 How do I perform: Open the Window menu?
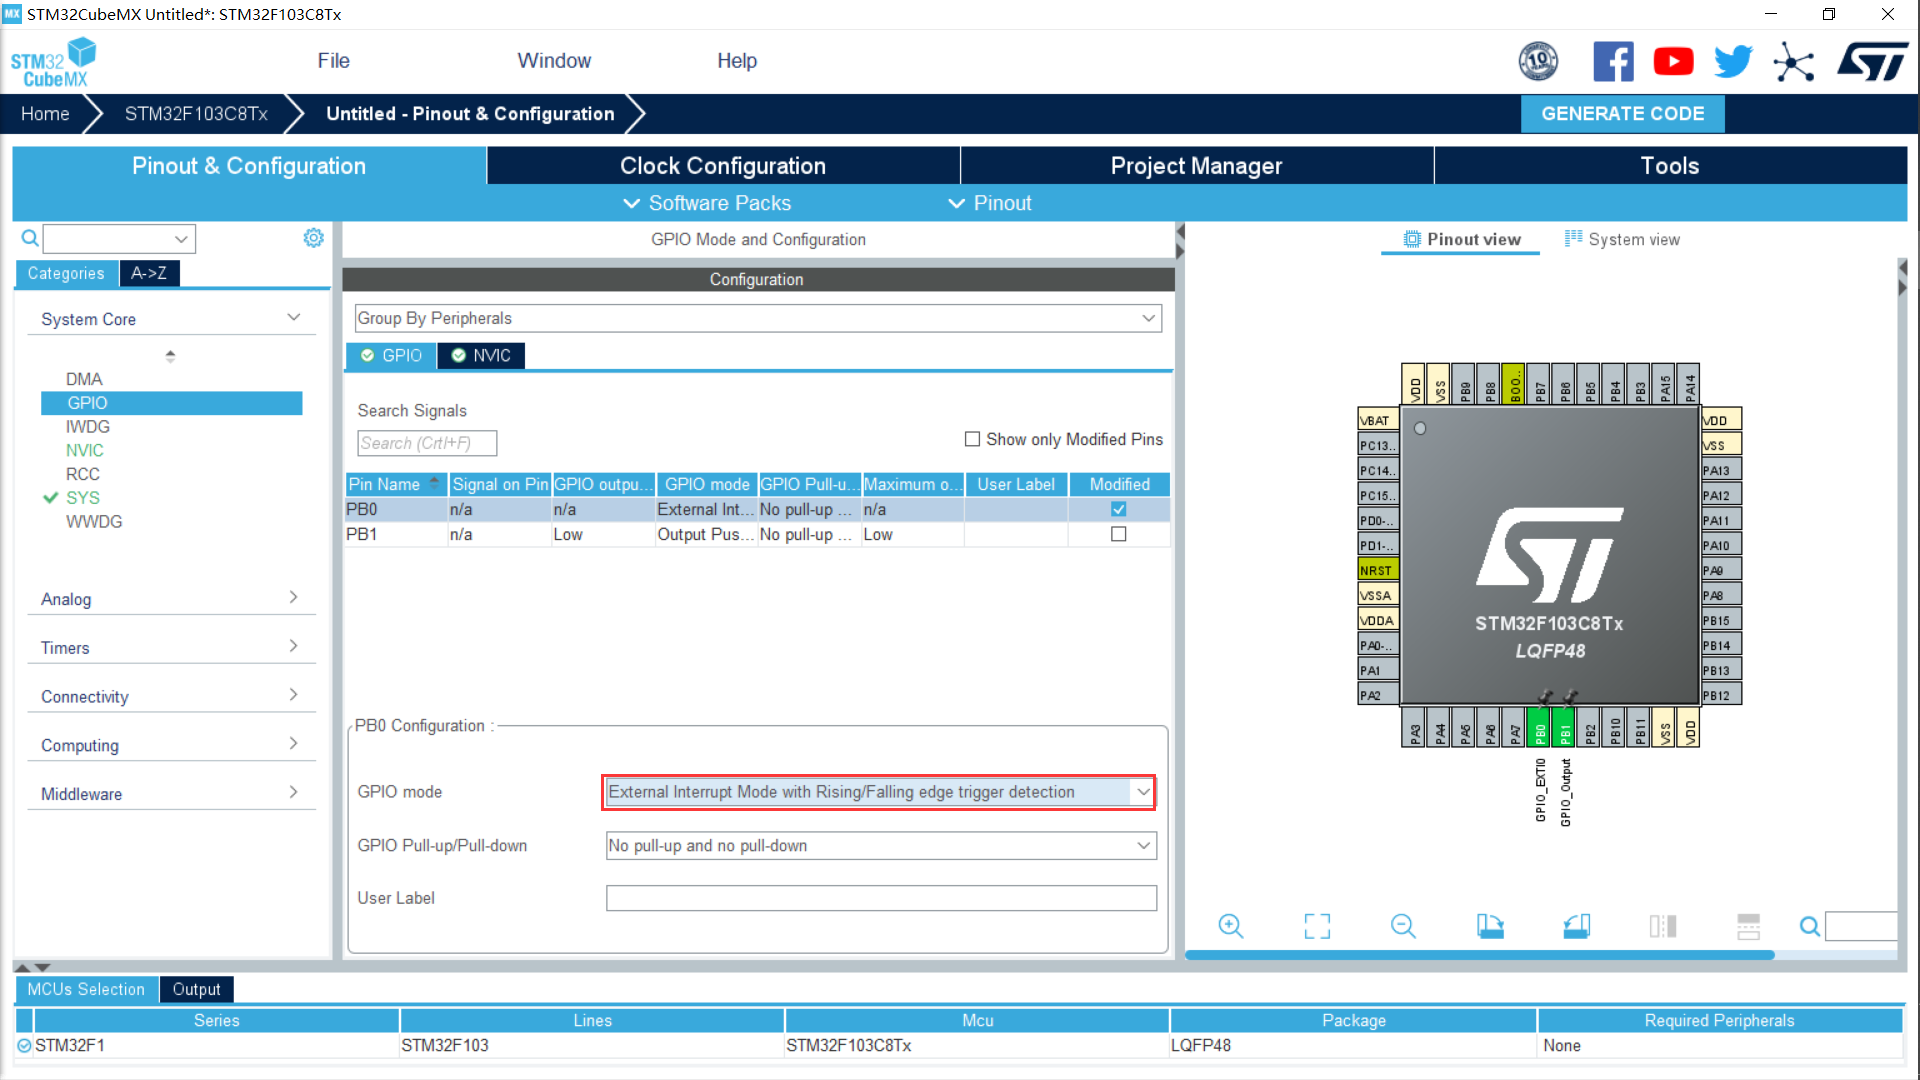coord(554,61)
